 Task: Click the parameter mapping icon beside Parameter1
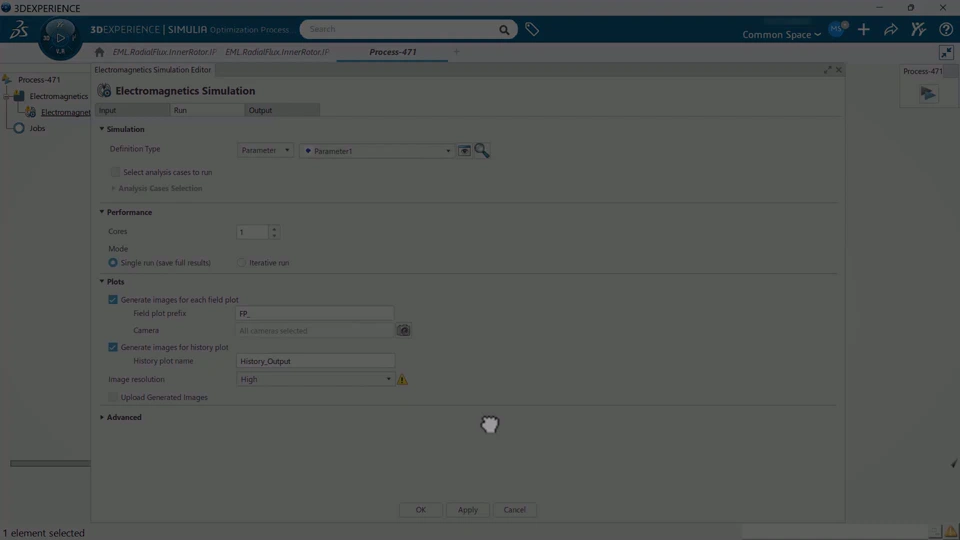[x=464, y=151]
